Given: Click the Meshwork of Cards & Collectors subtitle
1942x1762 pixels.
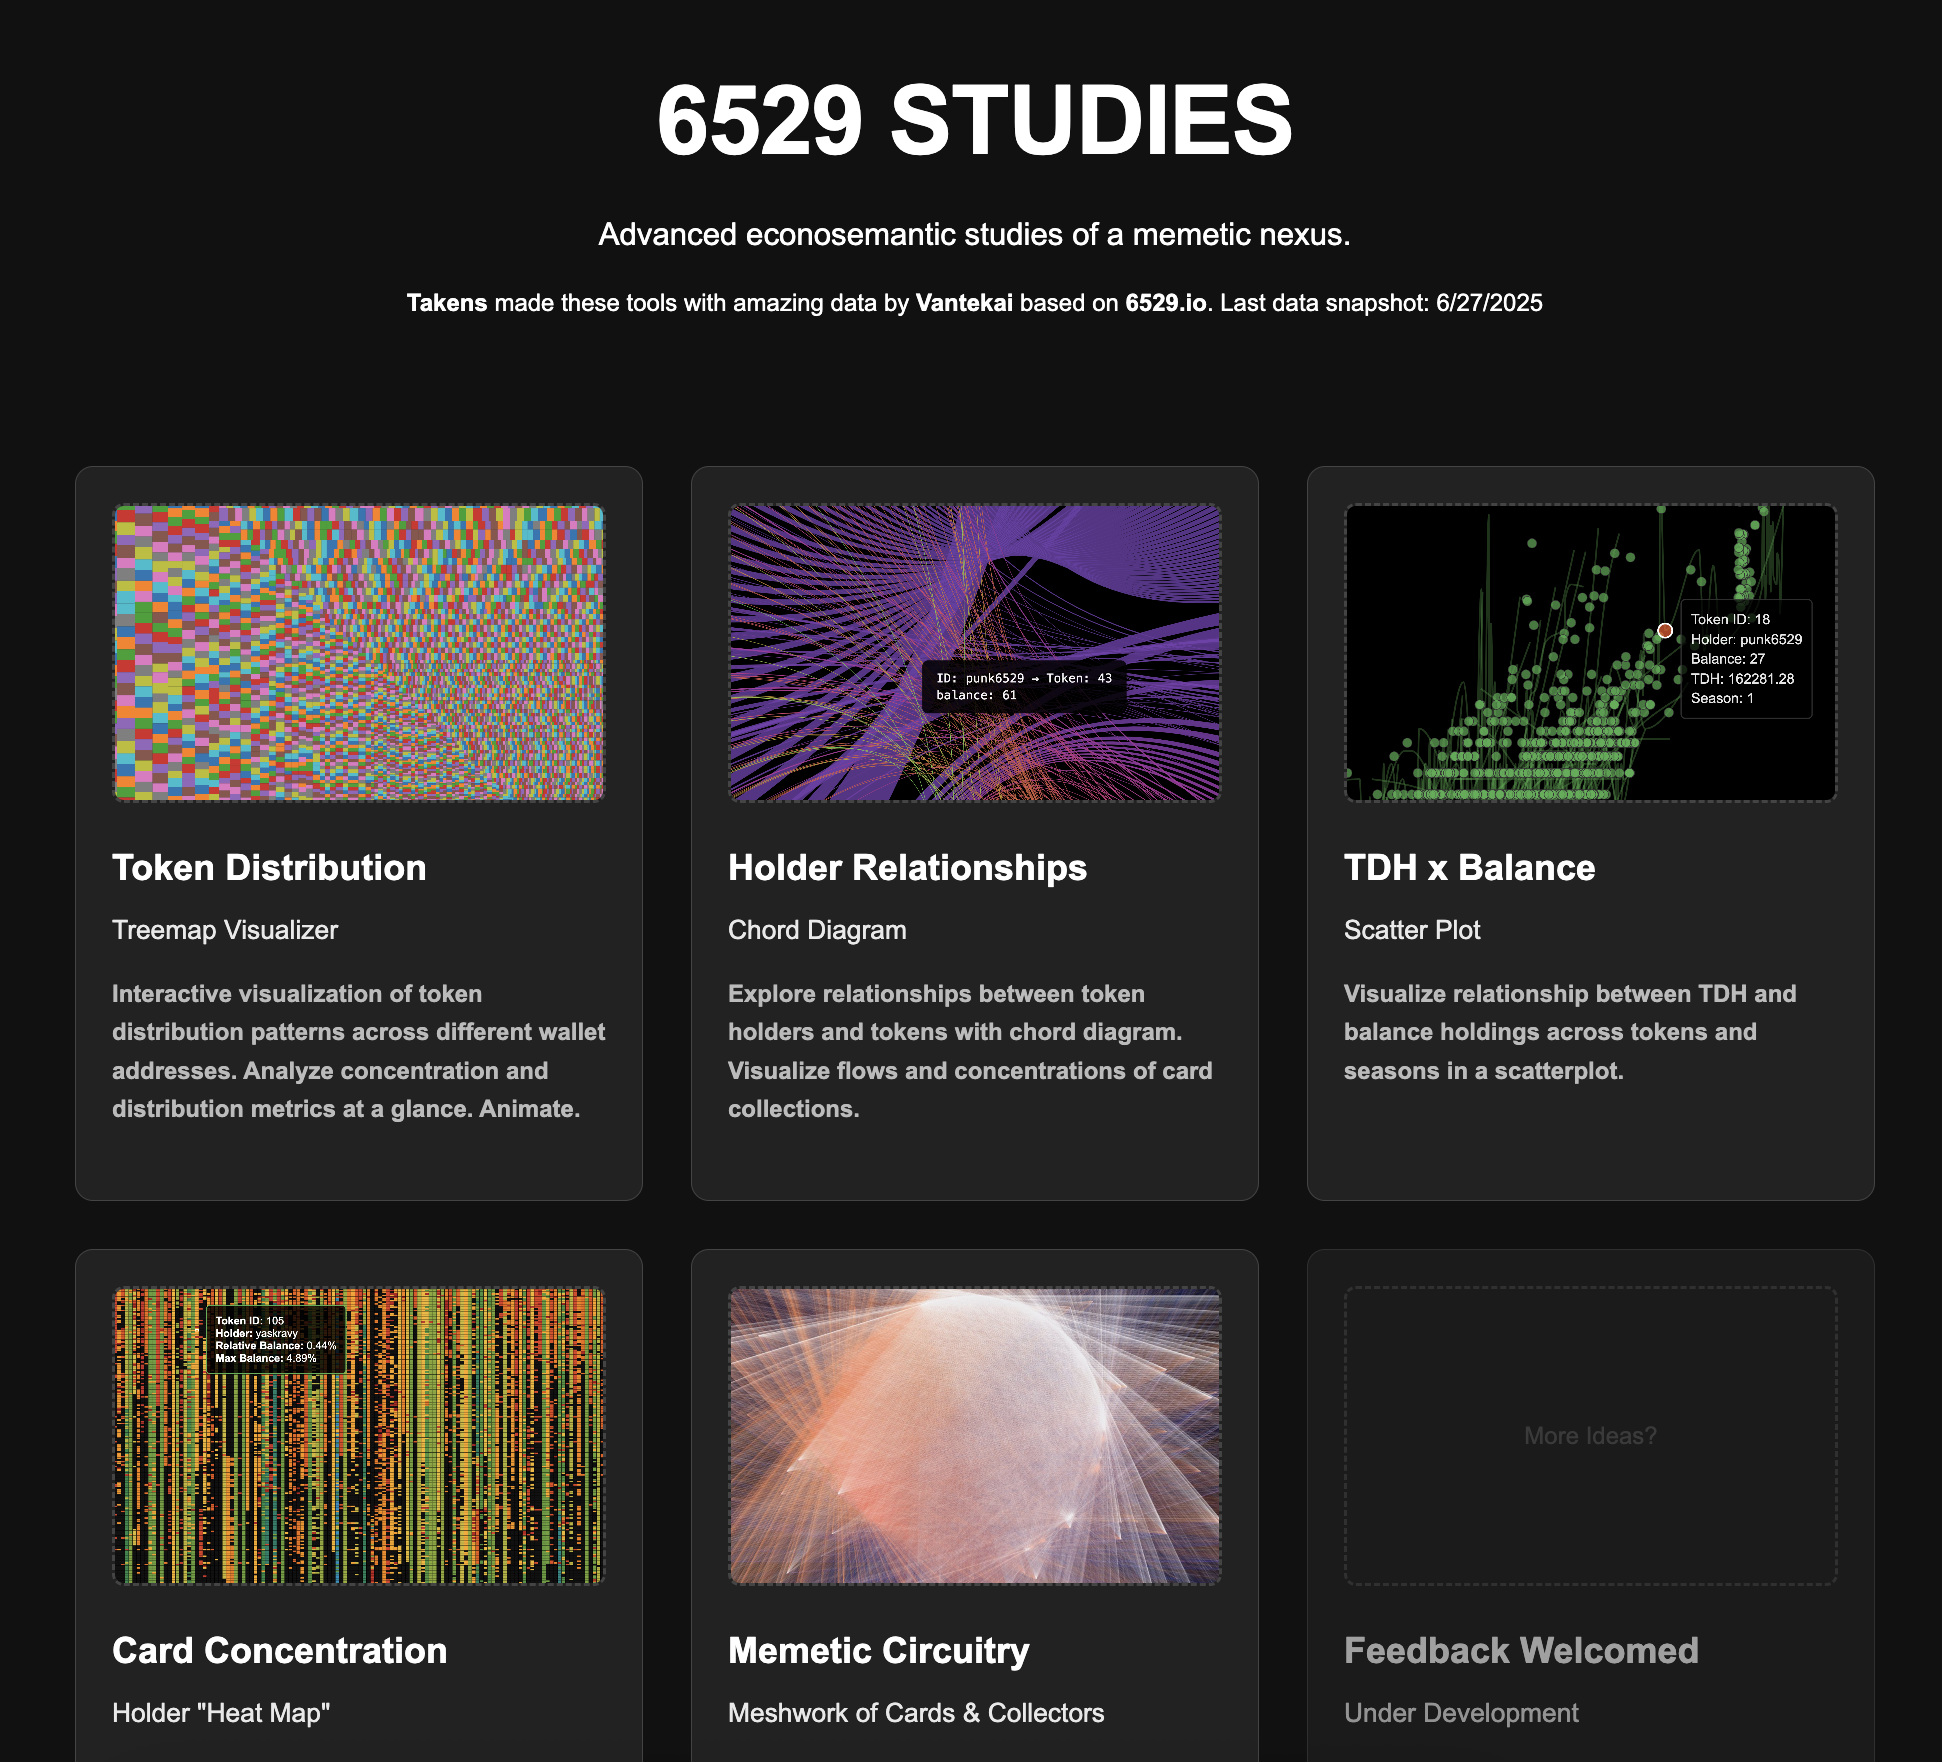Looking at the screenshot, I should click(x=915, y=1713).
